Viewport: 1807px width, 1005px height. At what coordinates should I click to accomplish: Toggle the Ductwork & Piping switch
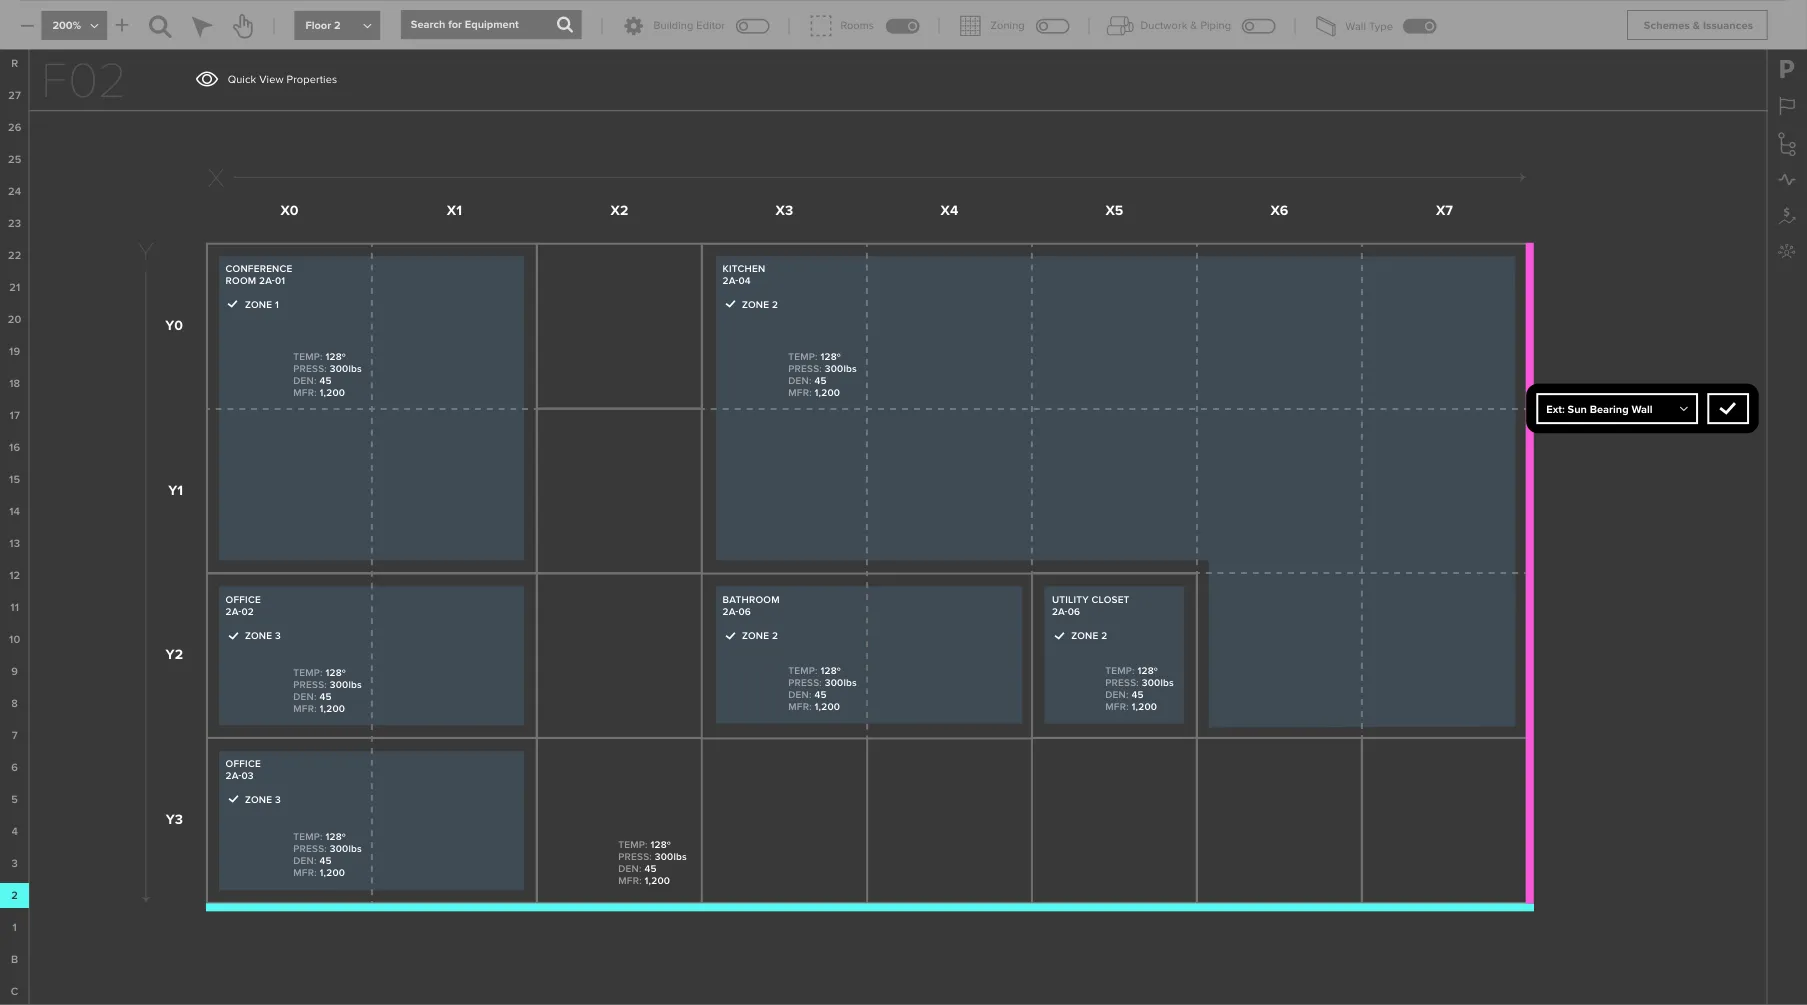1259,26
